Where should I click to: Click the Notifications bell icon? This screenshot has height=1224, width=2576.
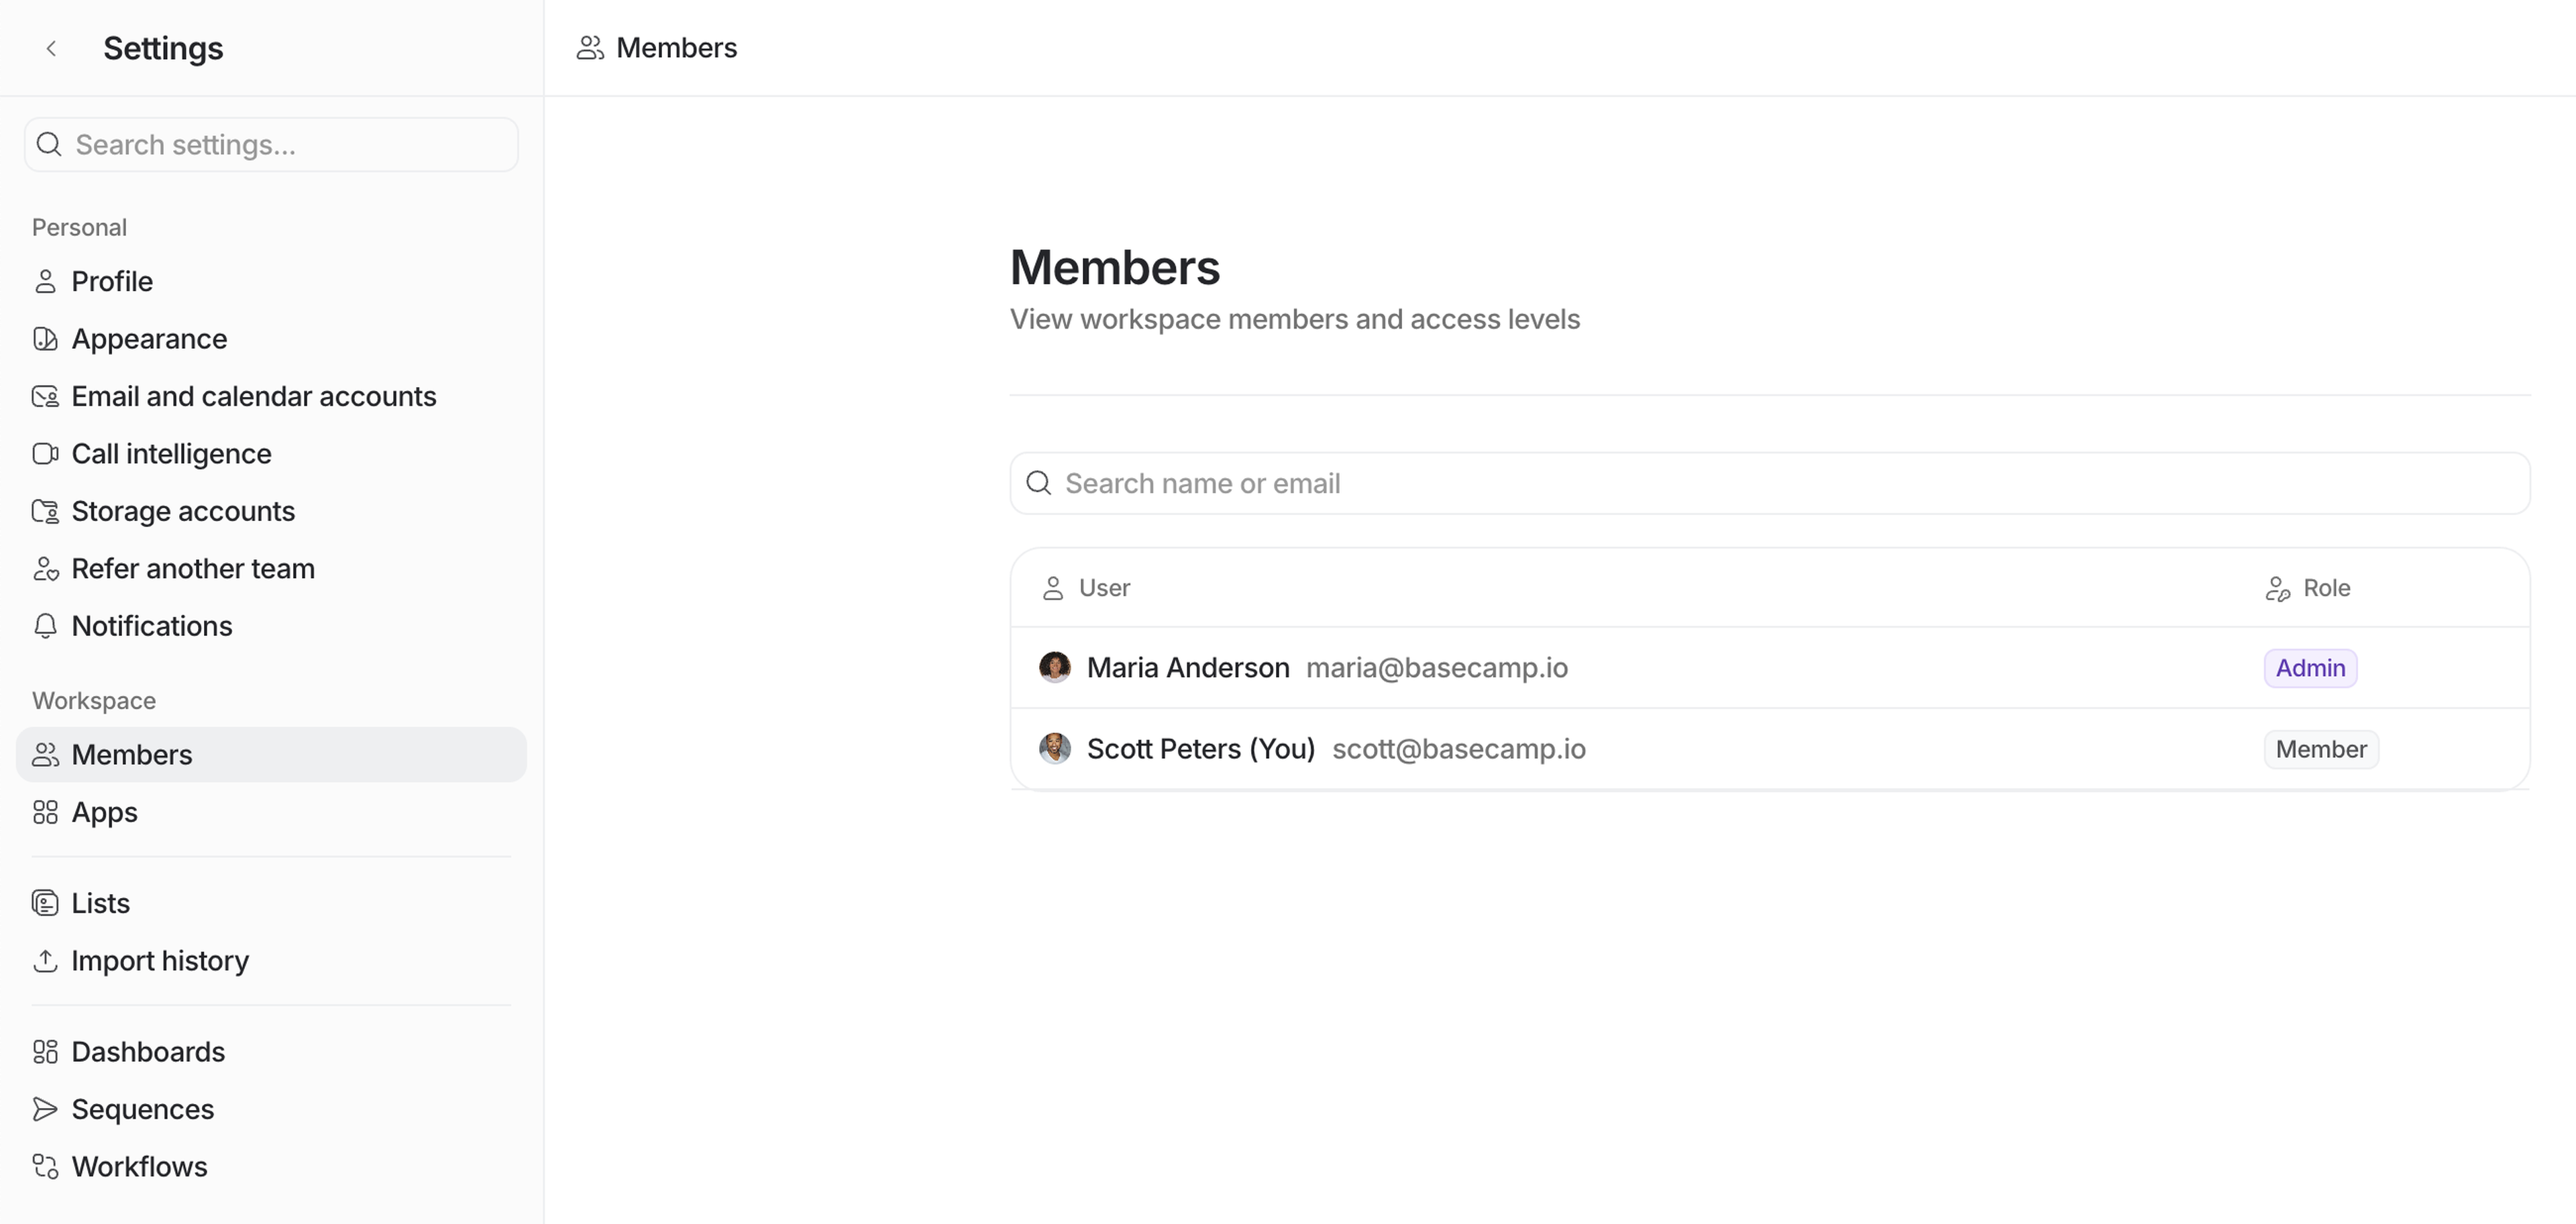45,626
